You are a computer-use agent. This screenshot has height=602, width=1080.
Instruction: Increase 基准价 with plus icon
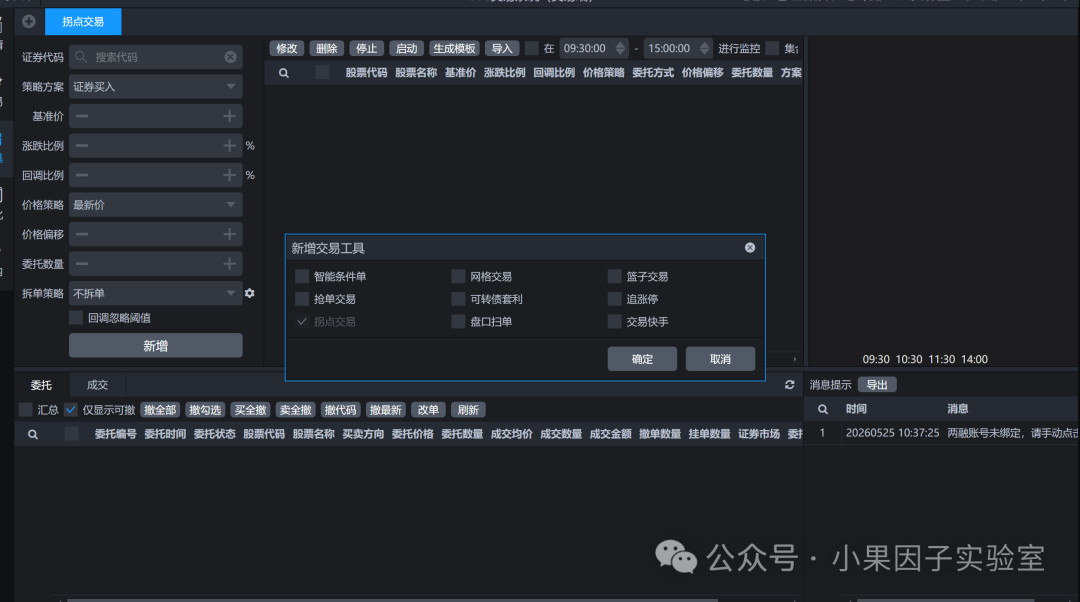coord(229,116)
